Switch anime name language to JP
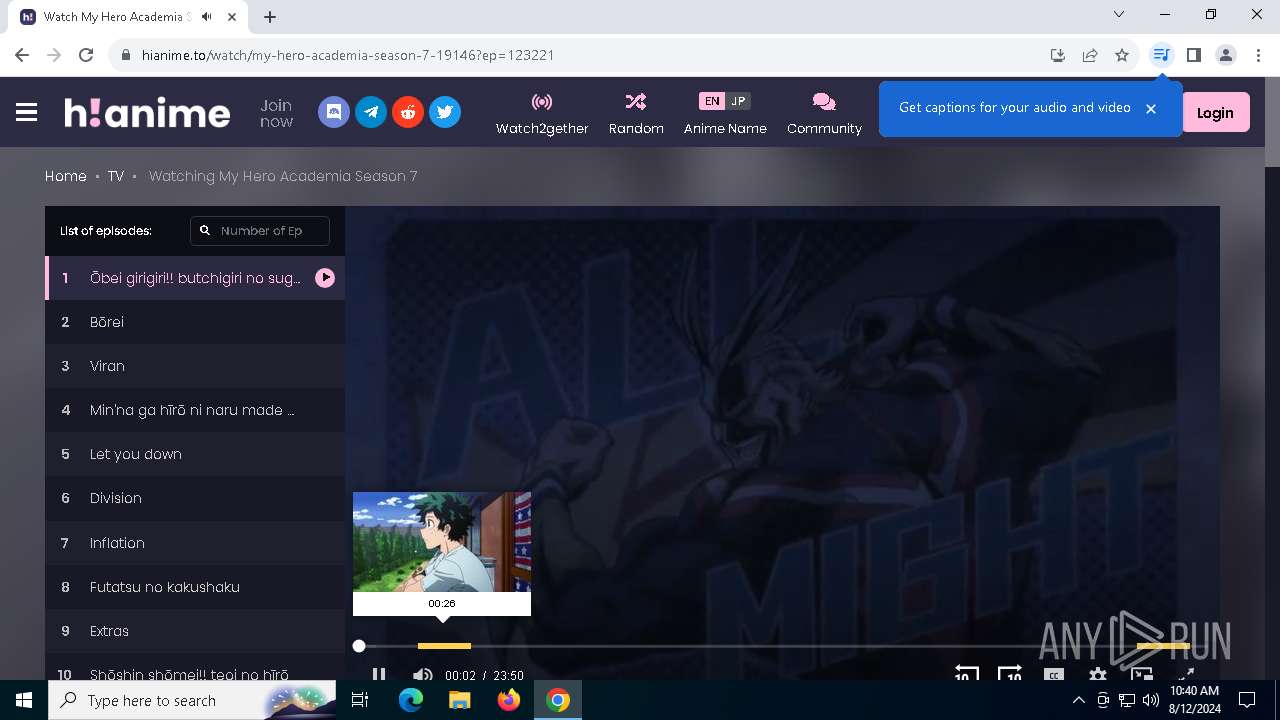 pyautogui.click(x=738, y=101)
